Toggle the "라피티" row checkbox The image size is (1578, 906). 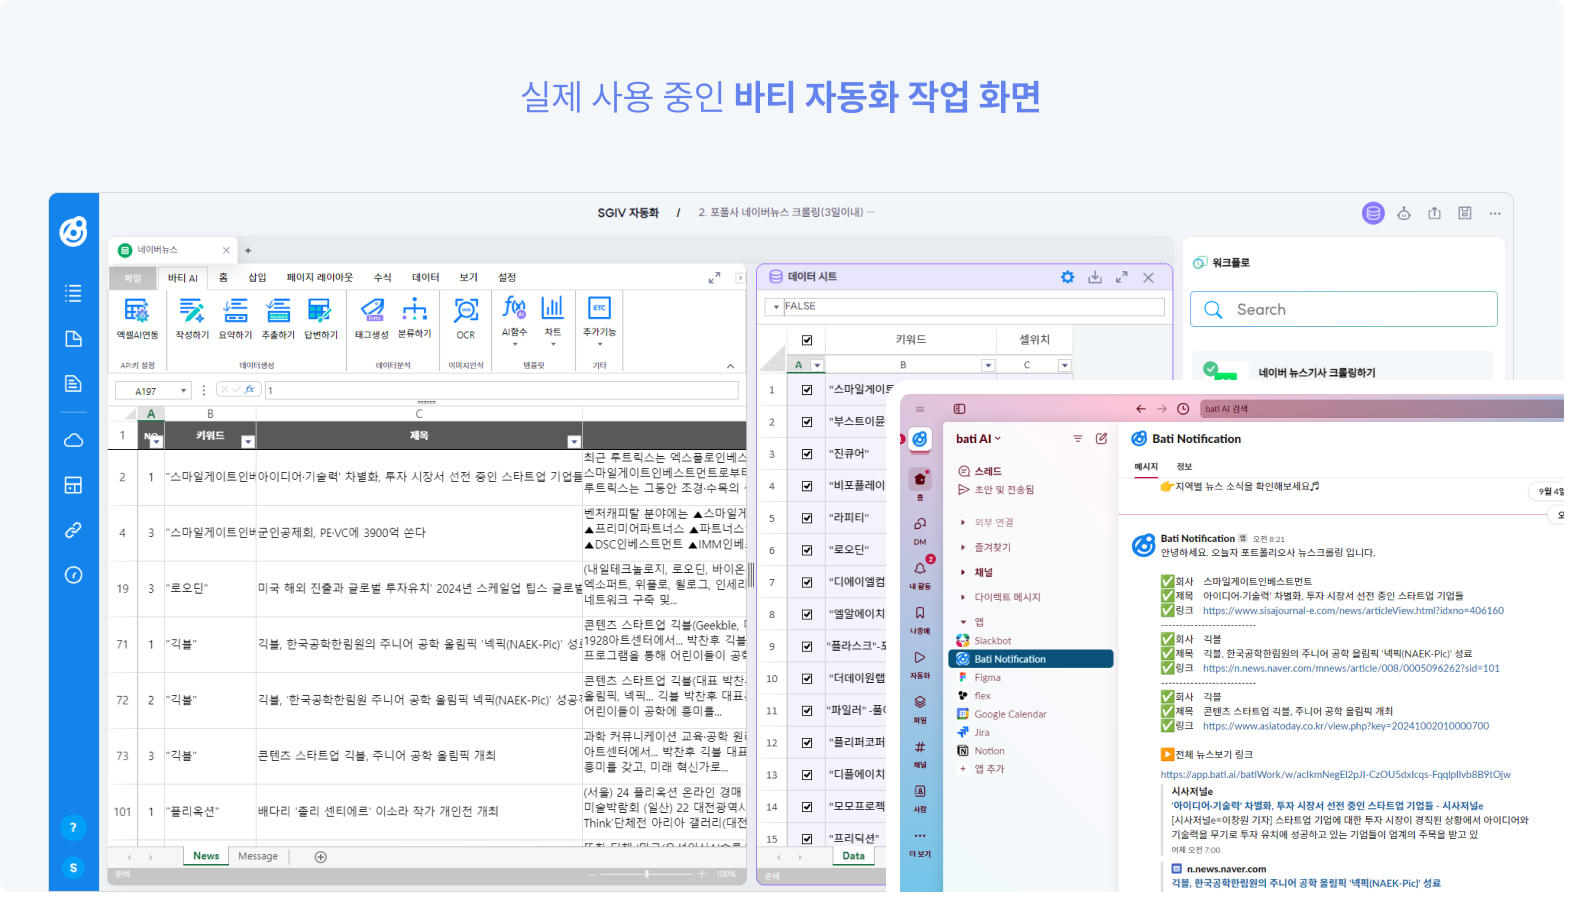click(x=807, y=518)
